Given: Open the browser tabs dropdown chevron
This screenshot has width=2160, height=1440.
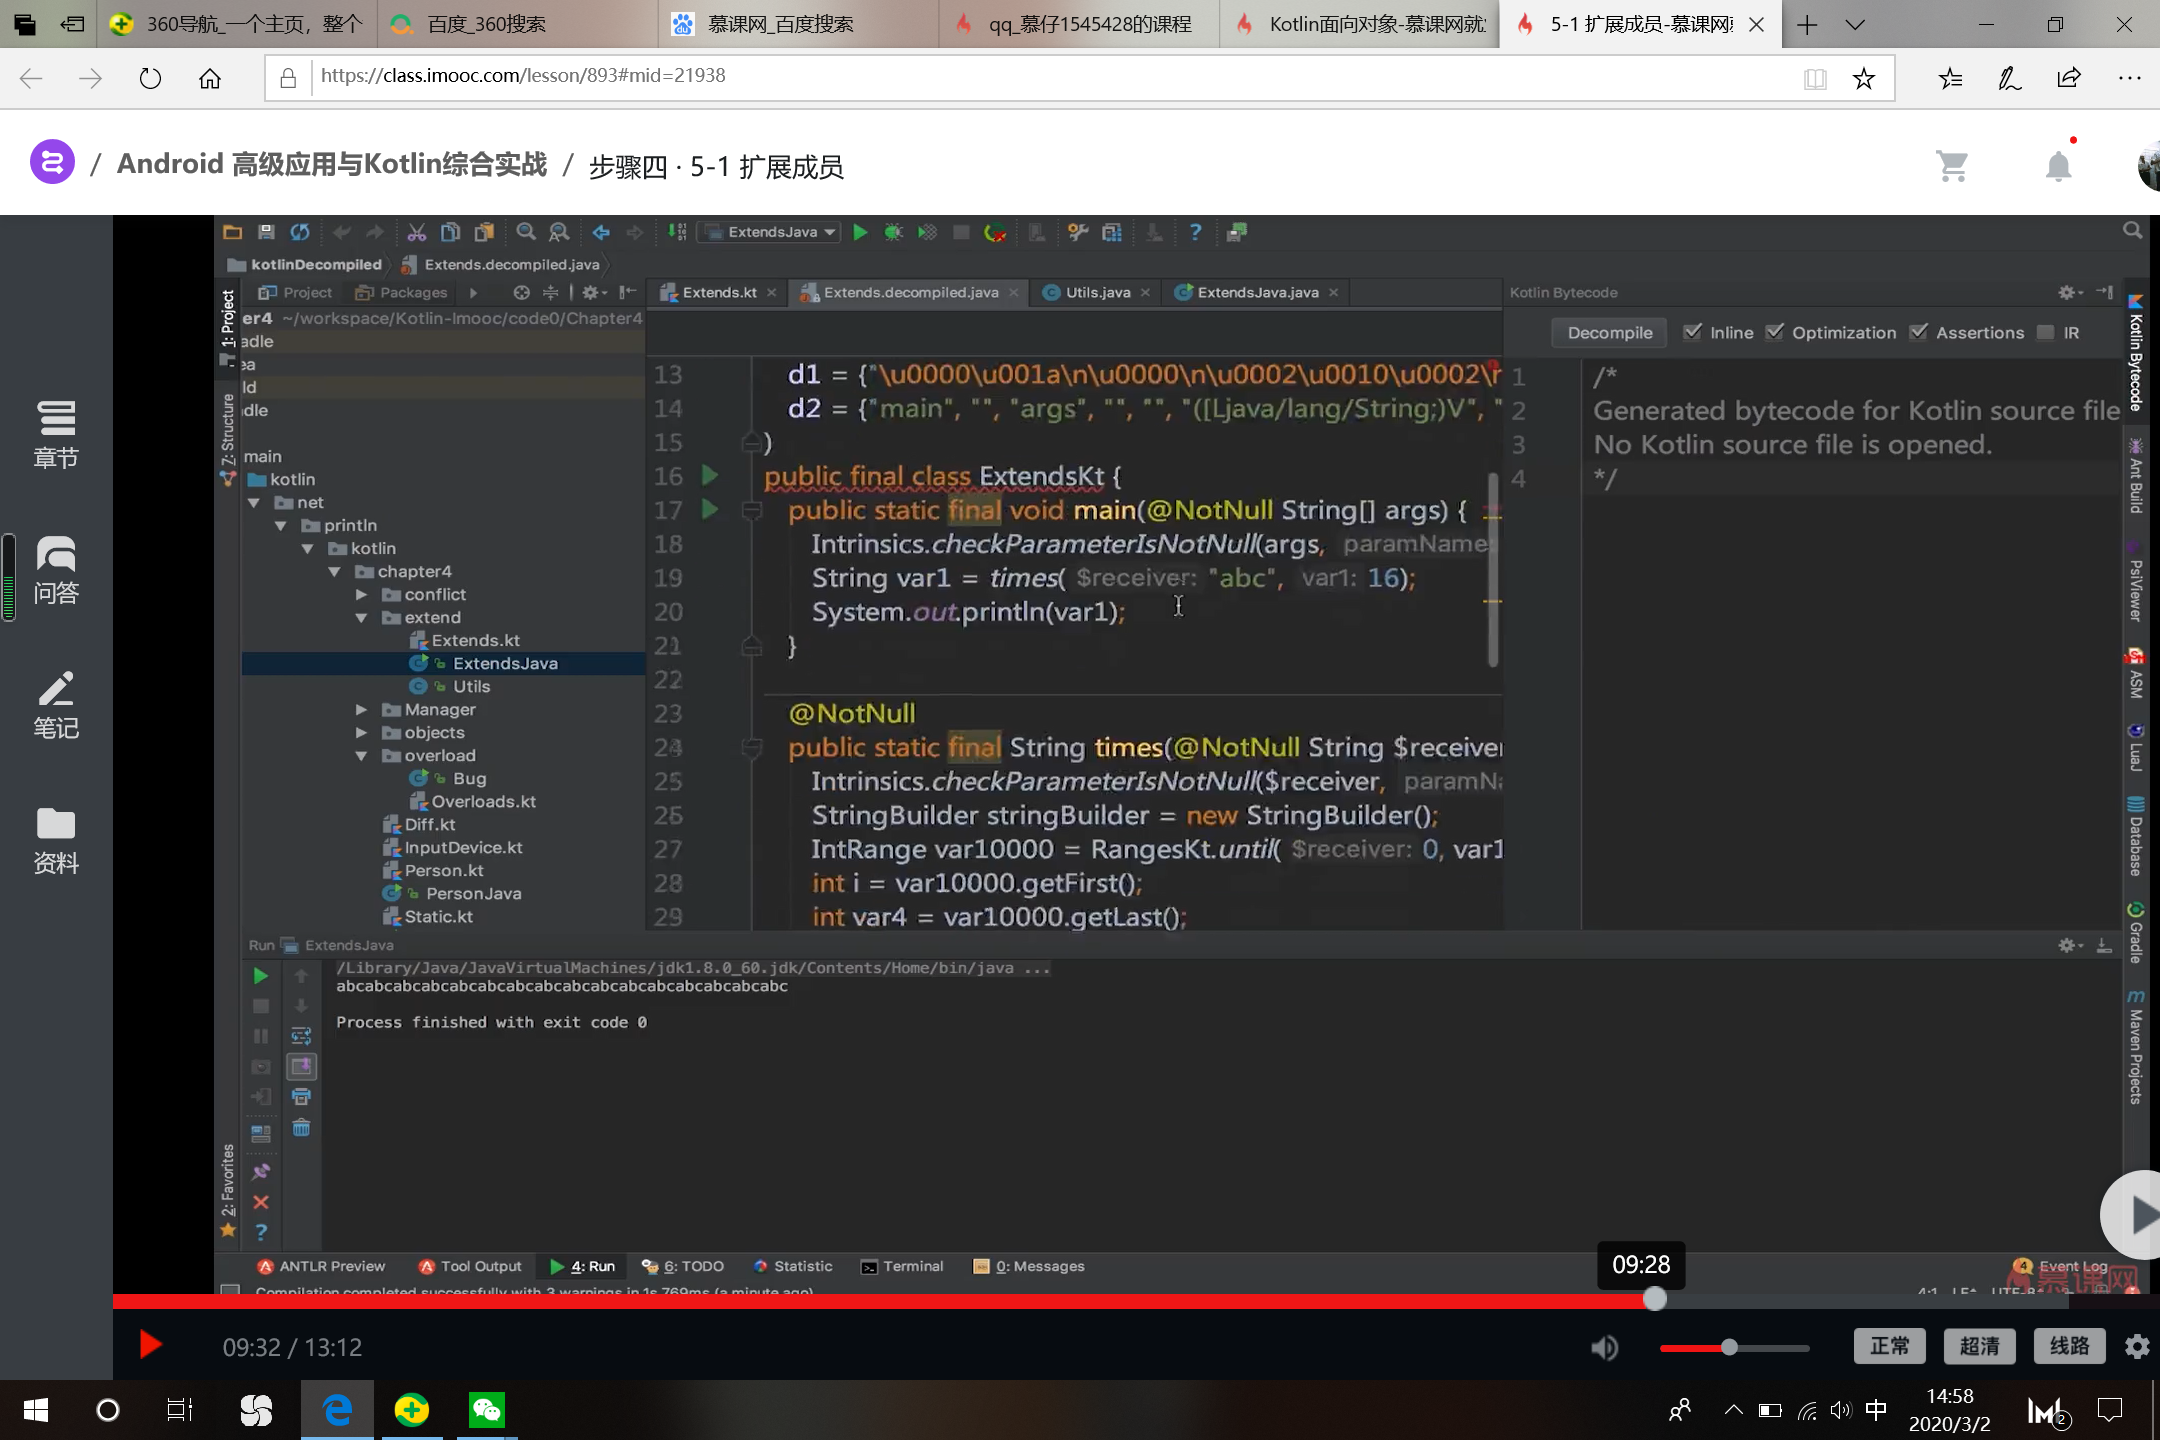Looking at the screenshot, I should 1855,25.
